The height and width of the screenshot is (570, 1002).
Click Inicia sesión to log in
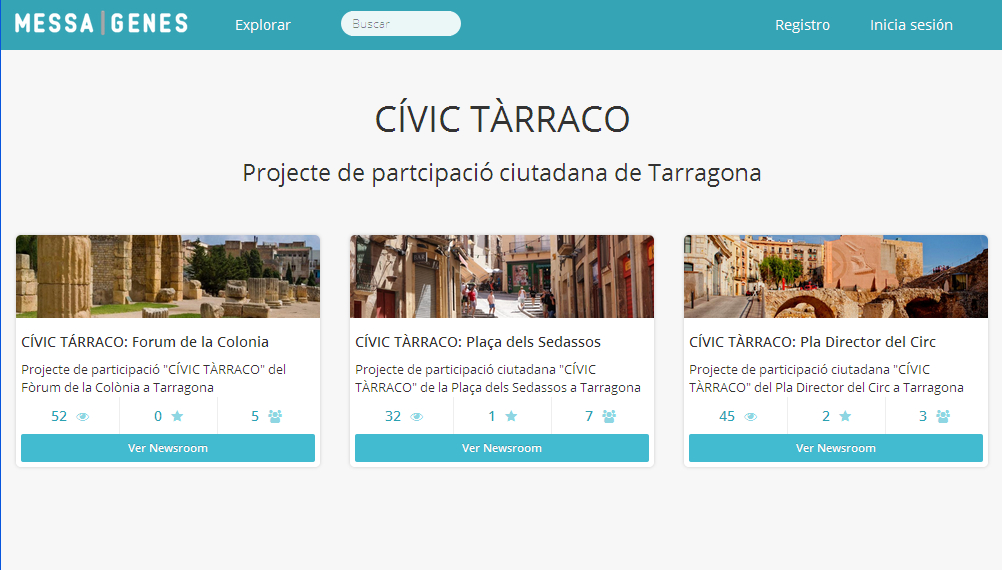coord(911,25)
